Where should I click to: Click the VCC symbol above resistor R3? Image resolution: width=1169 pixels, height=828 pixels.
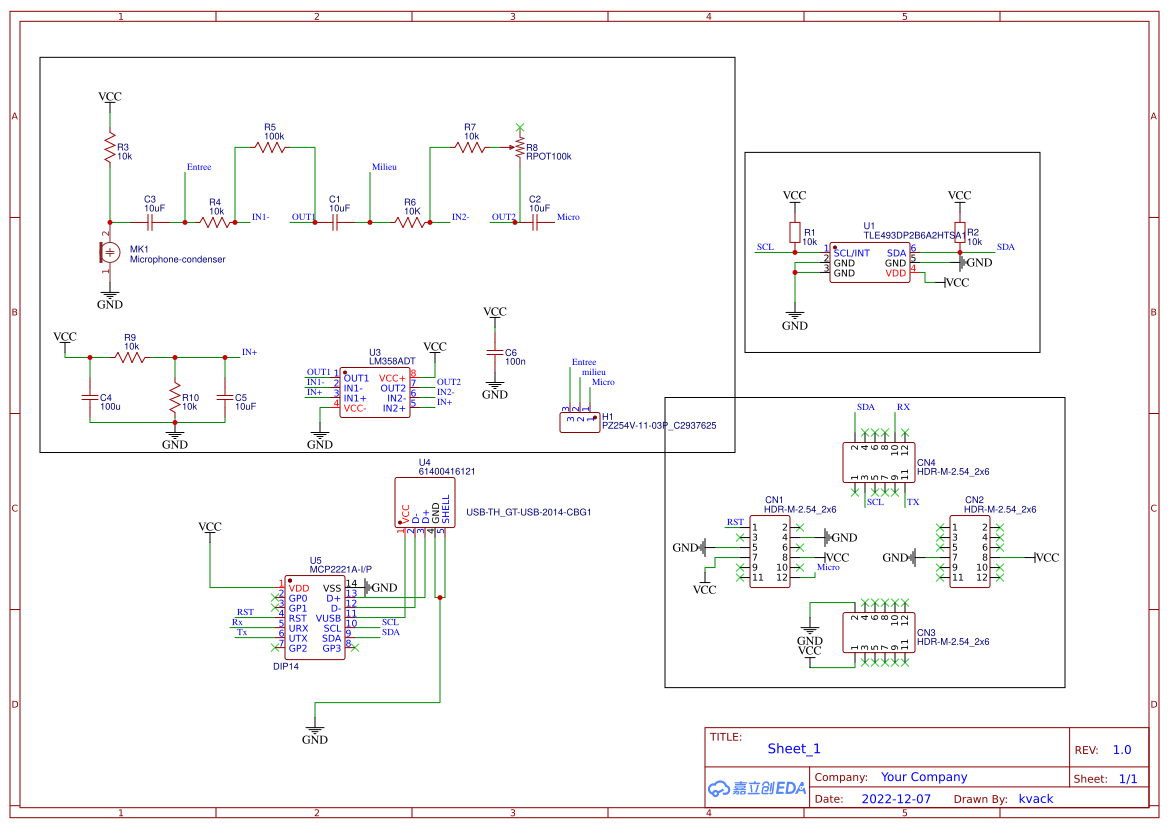point(108,99)
